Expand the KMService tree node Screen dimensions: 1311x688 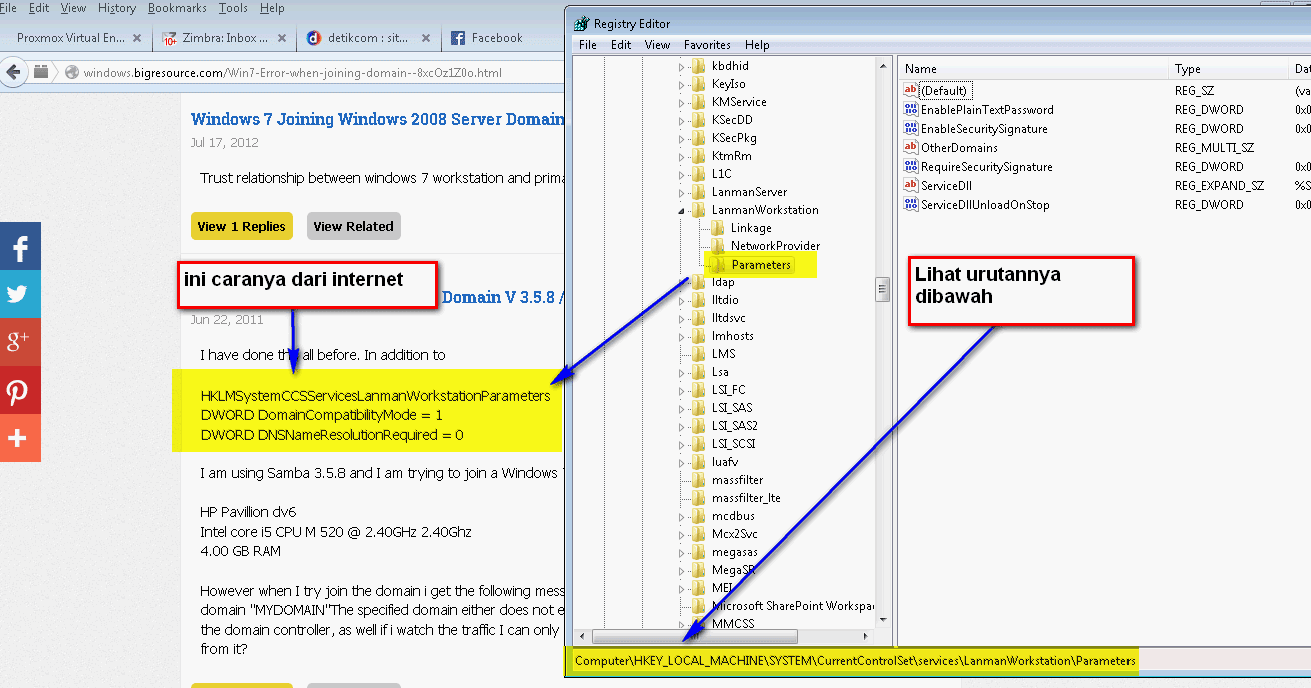(682, 102)
